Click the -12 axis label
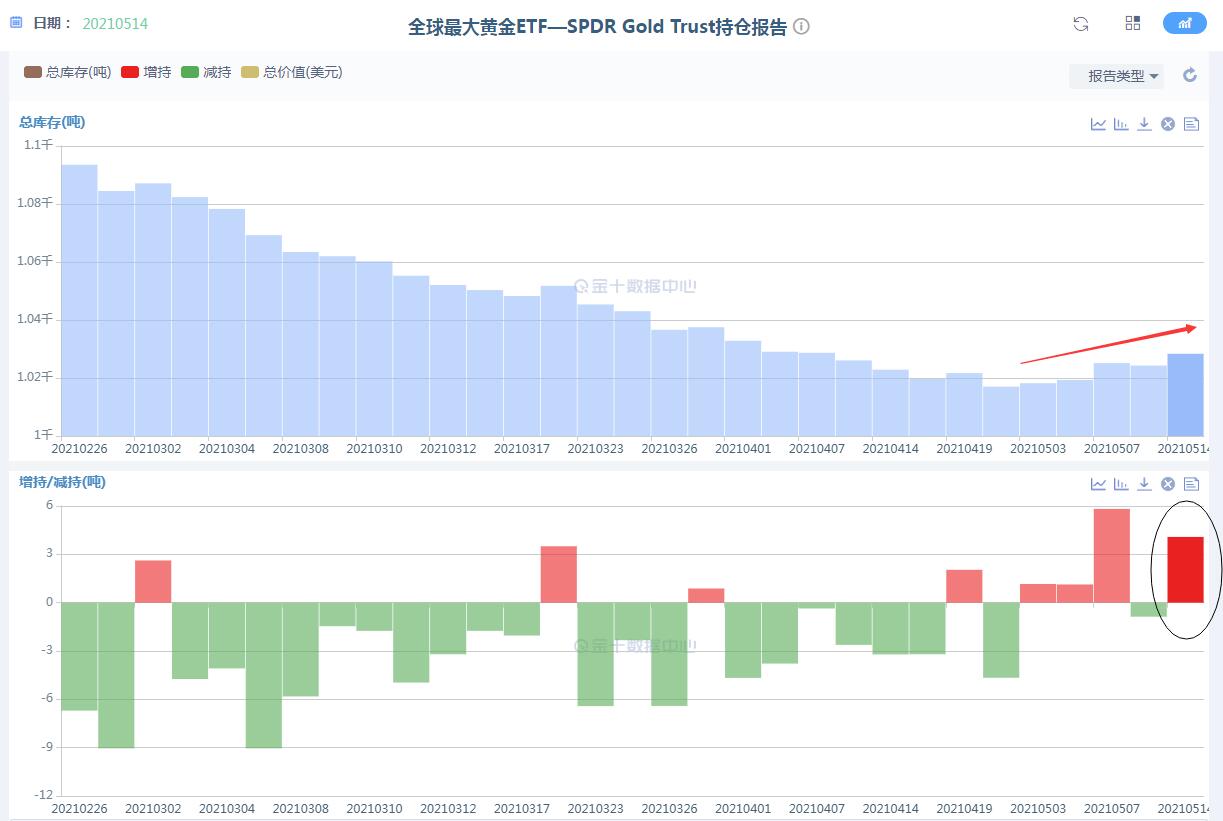Image resolution: width=1223 pixels, height=821 pixels. 43,795
